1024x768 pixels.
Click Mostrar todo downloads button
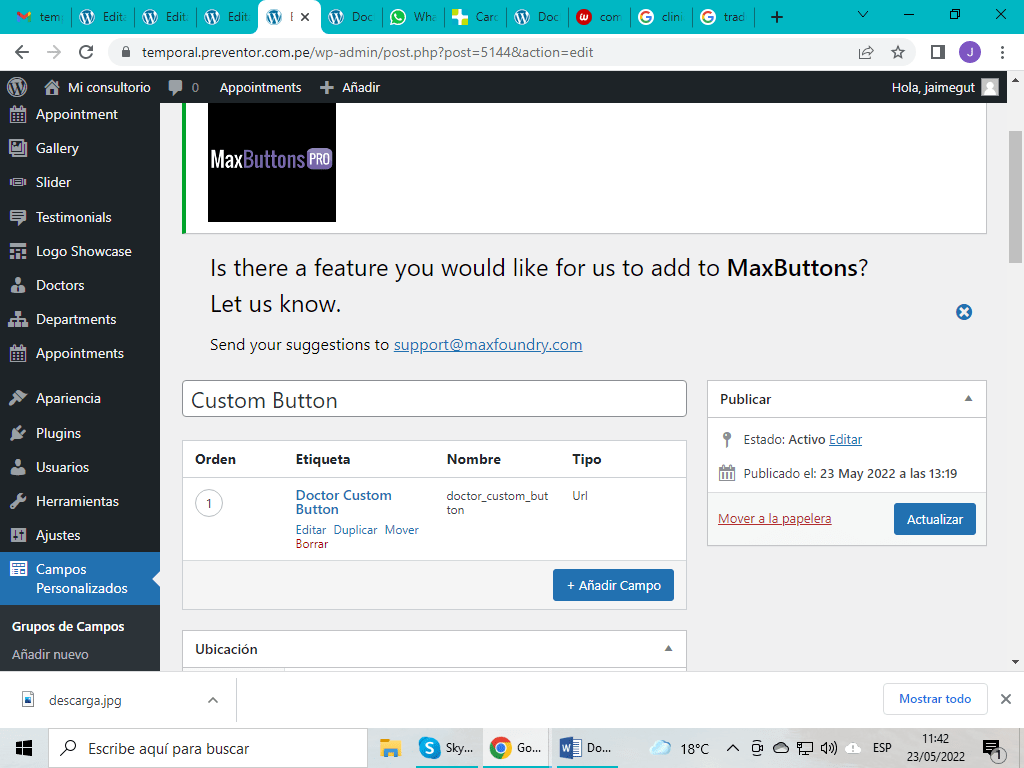pyautogui.click(x=935, y=699)
